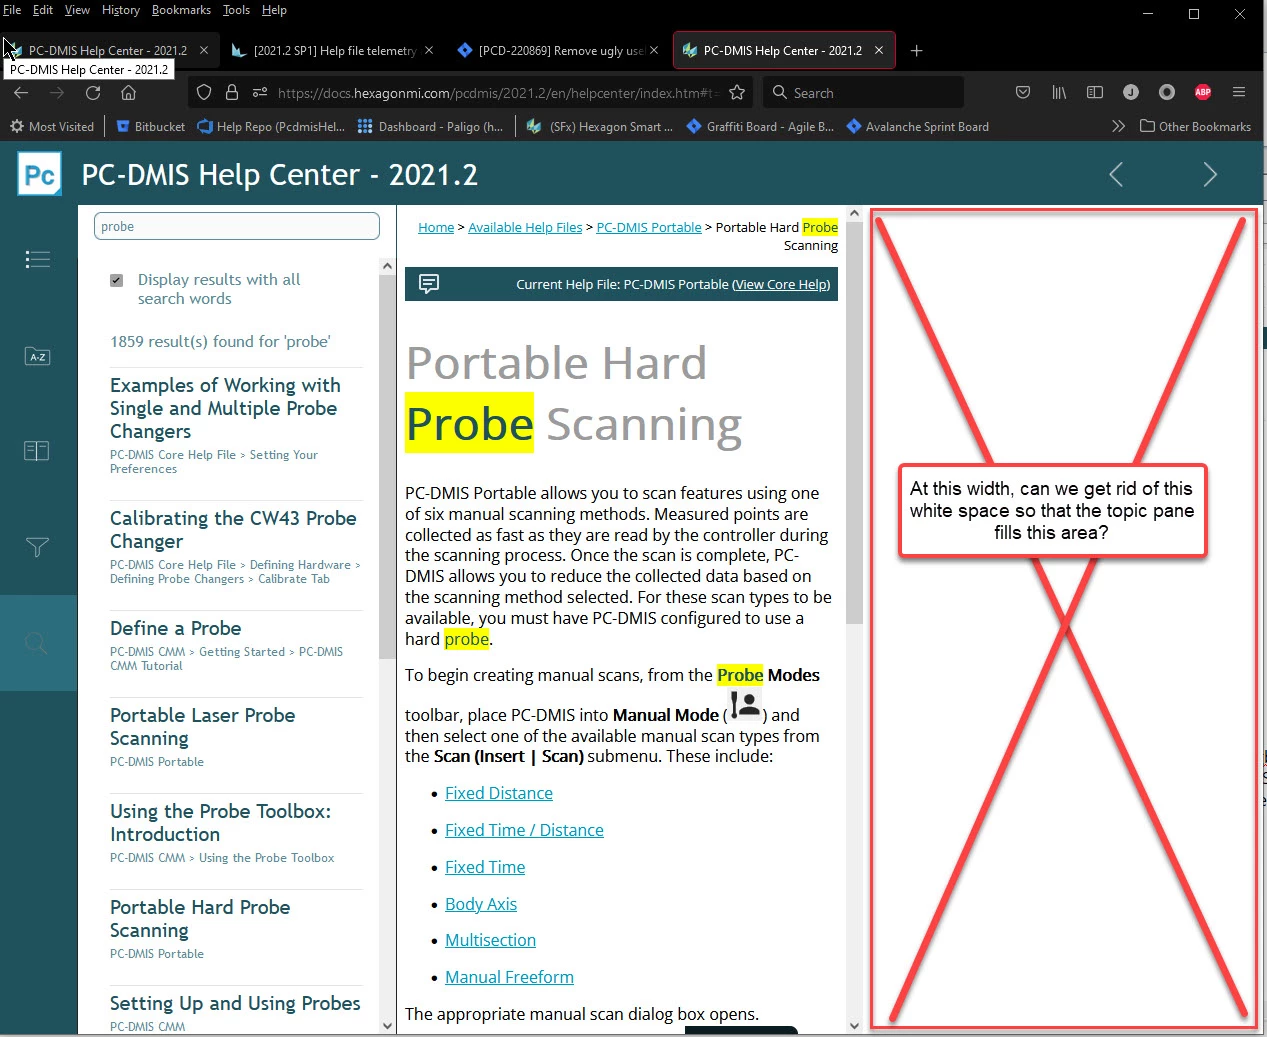Select the search magnifier sidebar icon
The width and height of the screenshot is (1267, 1037).
pos(37,643)
